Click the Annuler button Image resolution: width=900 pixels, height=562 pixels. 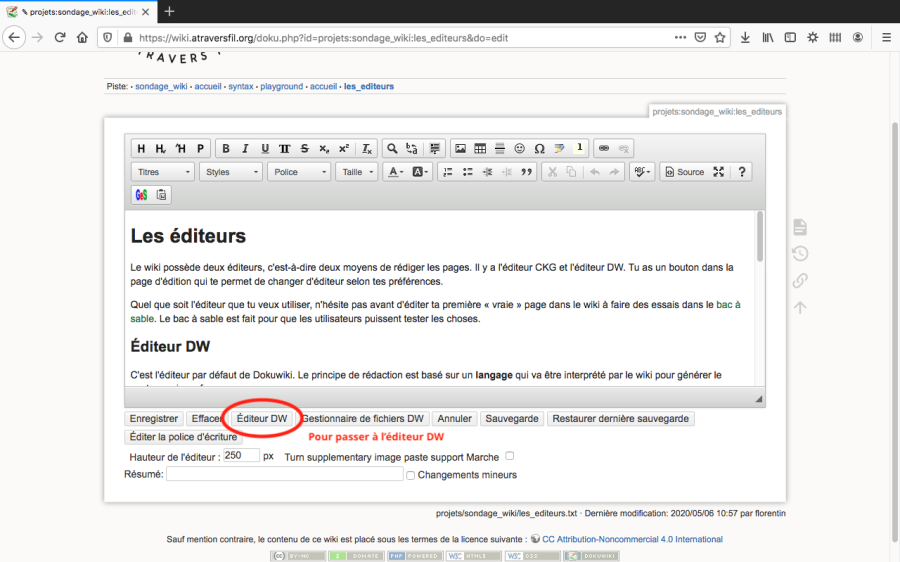click(x=454, y=419)
